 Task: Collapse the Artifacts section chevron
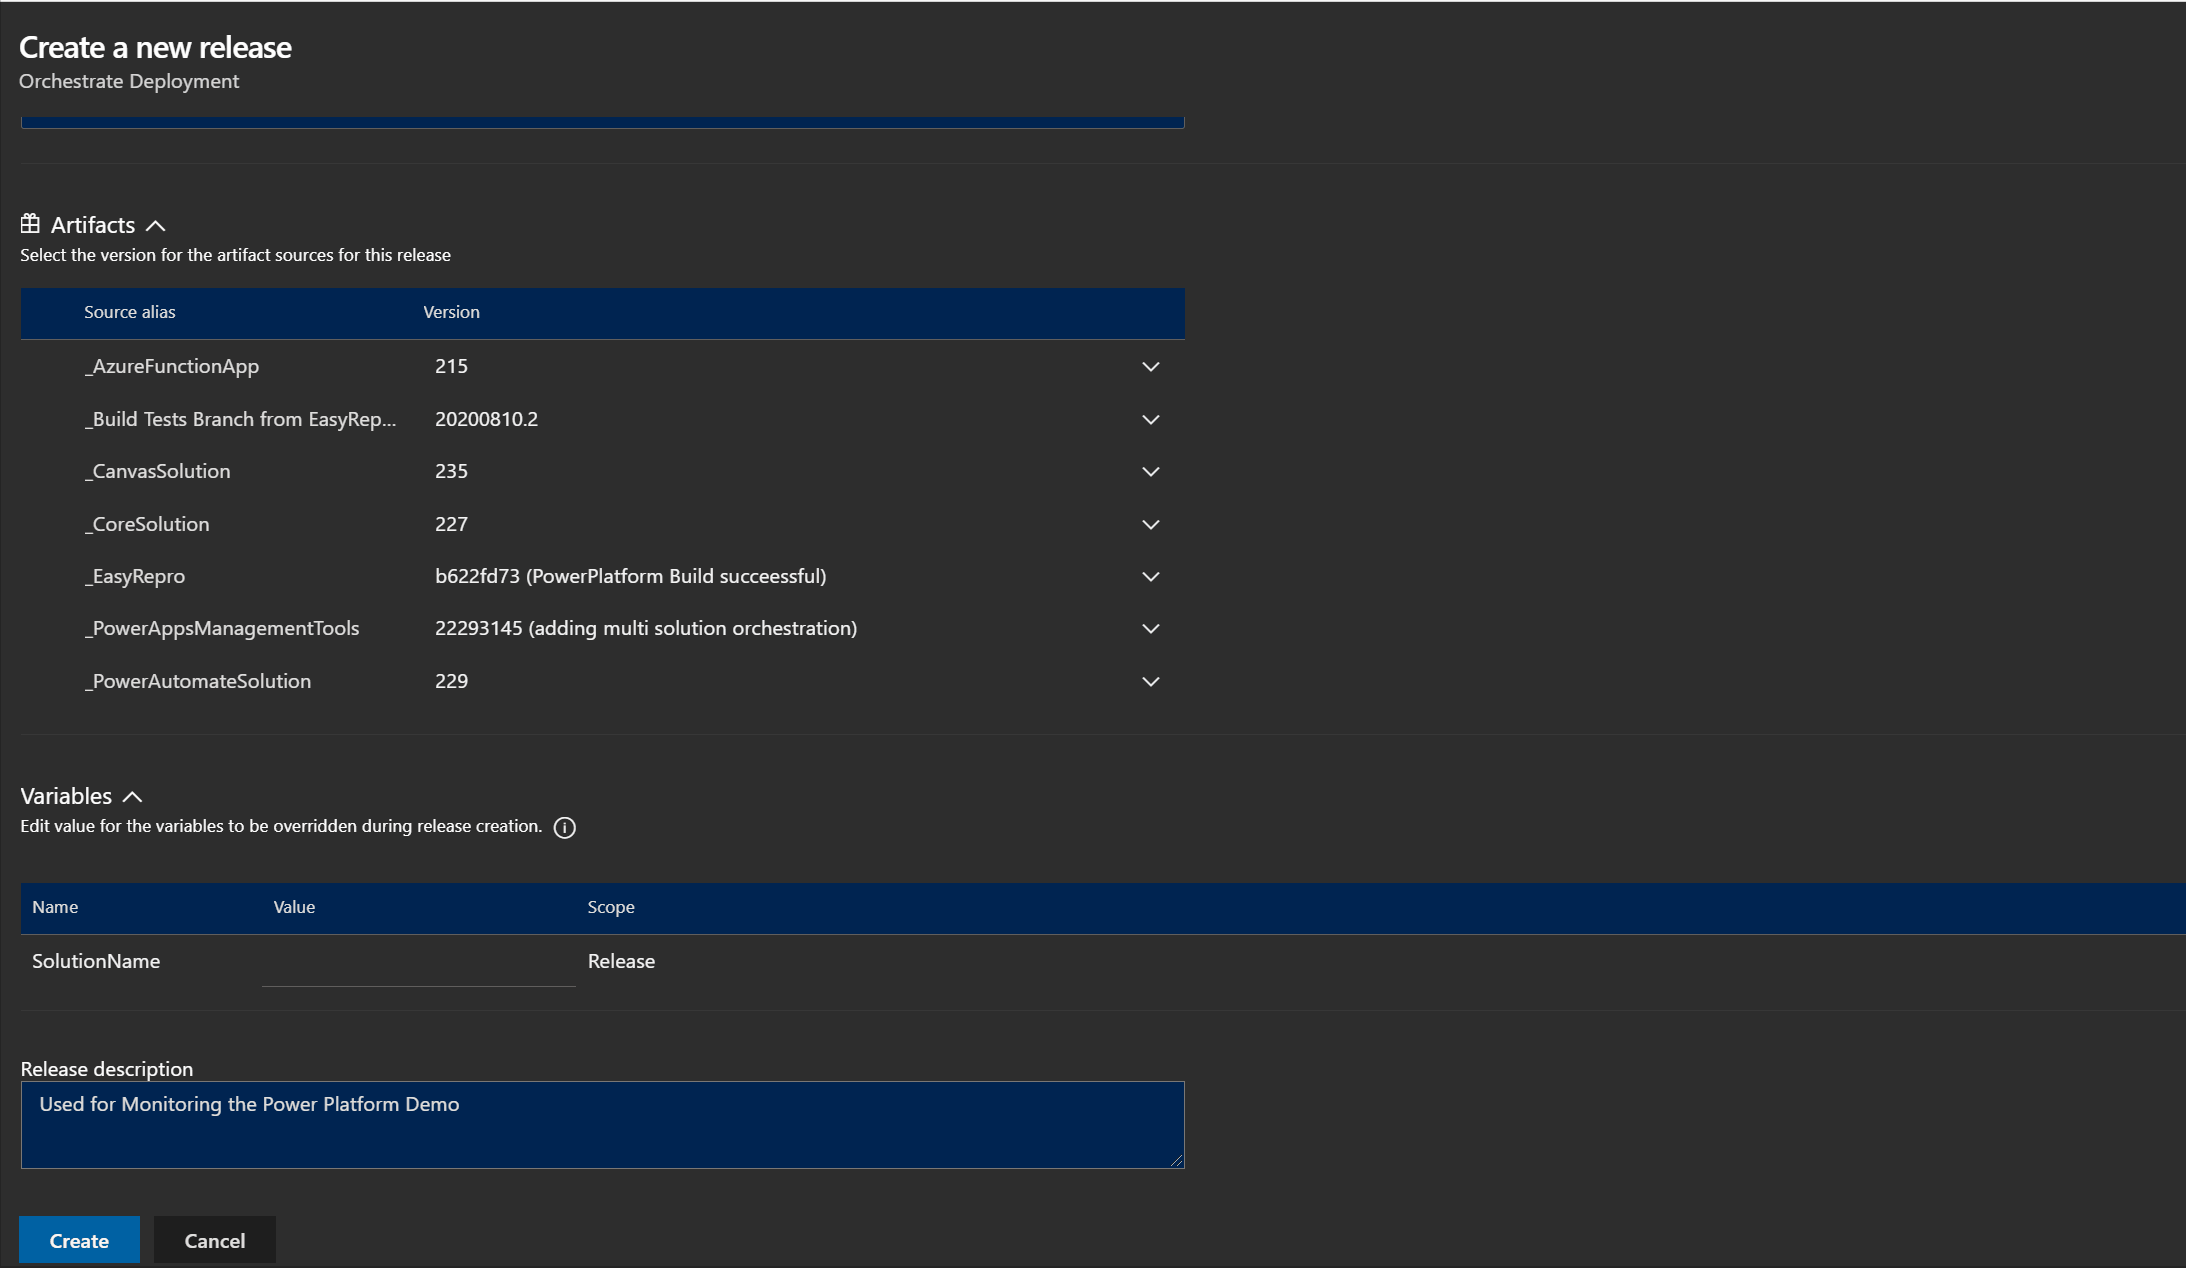click(156, 226)
